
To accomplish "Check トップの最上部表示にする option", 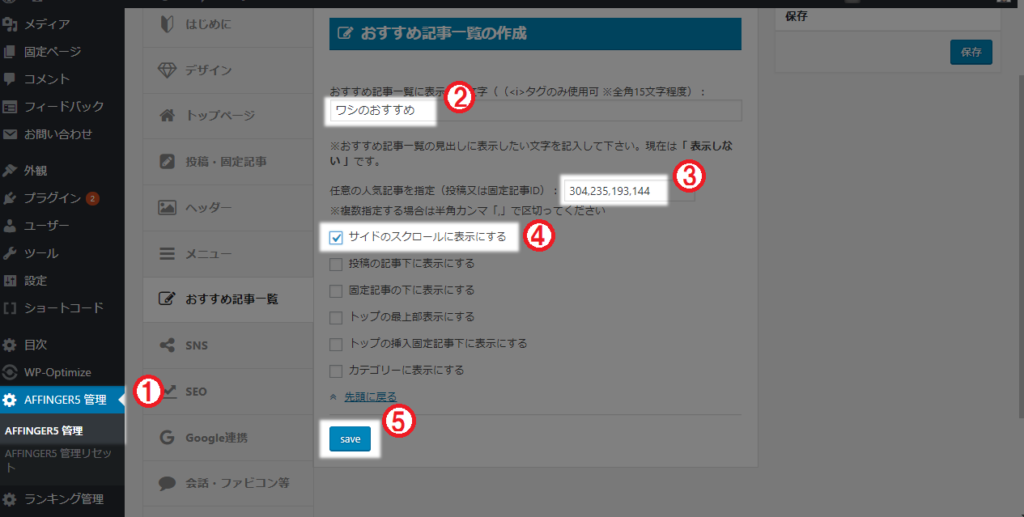I will tap(336, 317).
